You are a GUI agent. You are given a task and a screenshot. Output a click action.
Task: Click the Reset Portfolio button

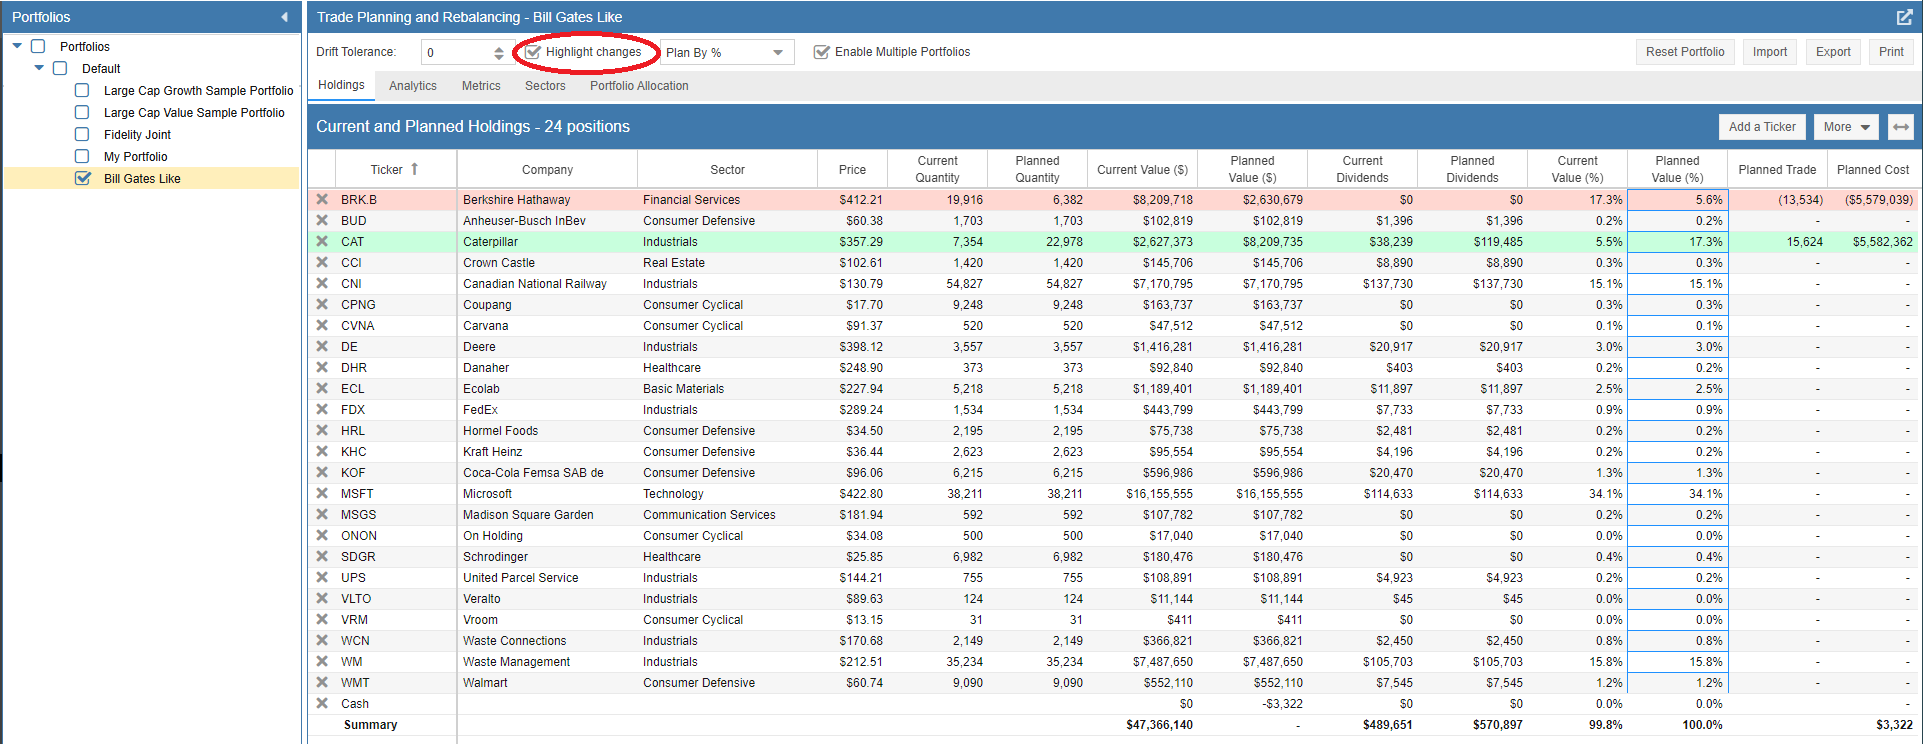pos(1685,52)
